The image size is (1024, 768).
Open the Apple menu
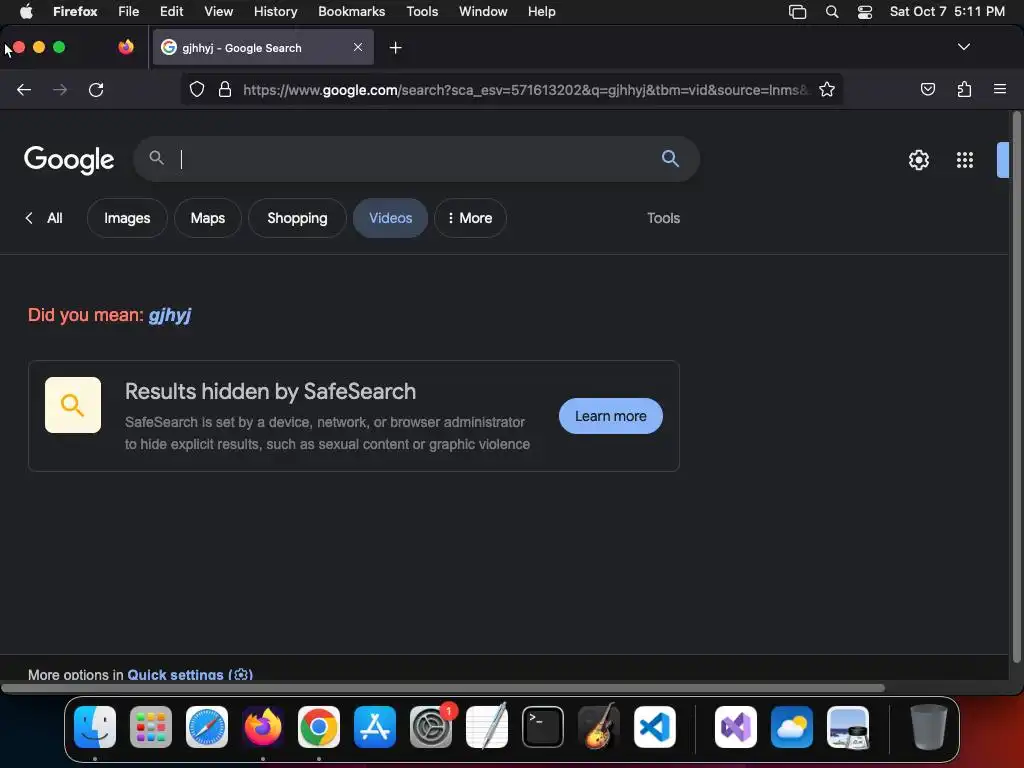pos(26,11)
